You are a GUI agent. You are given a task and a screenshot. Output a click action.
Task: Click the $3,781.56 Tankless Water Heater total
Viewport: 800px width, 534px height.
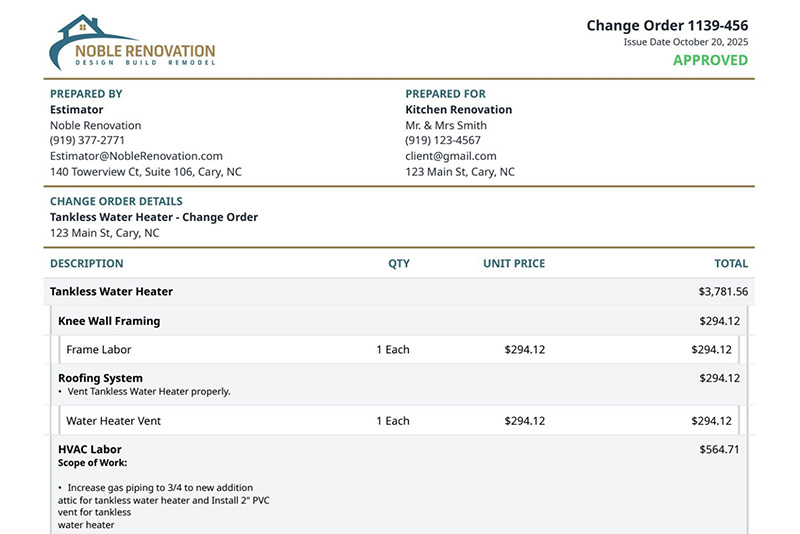pos(723,292)
